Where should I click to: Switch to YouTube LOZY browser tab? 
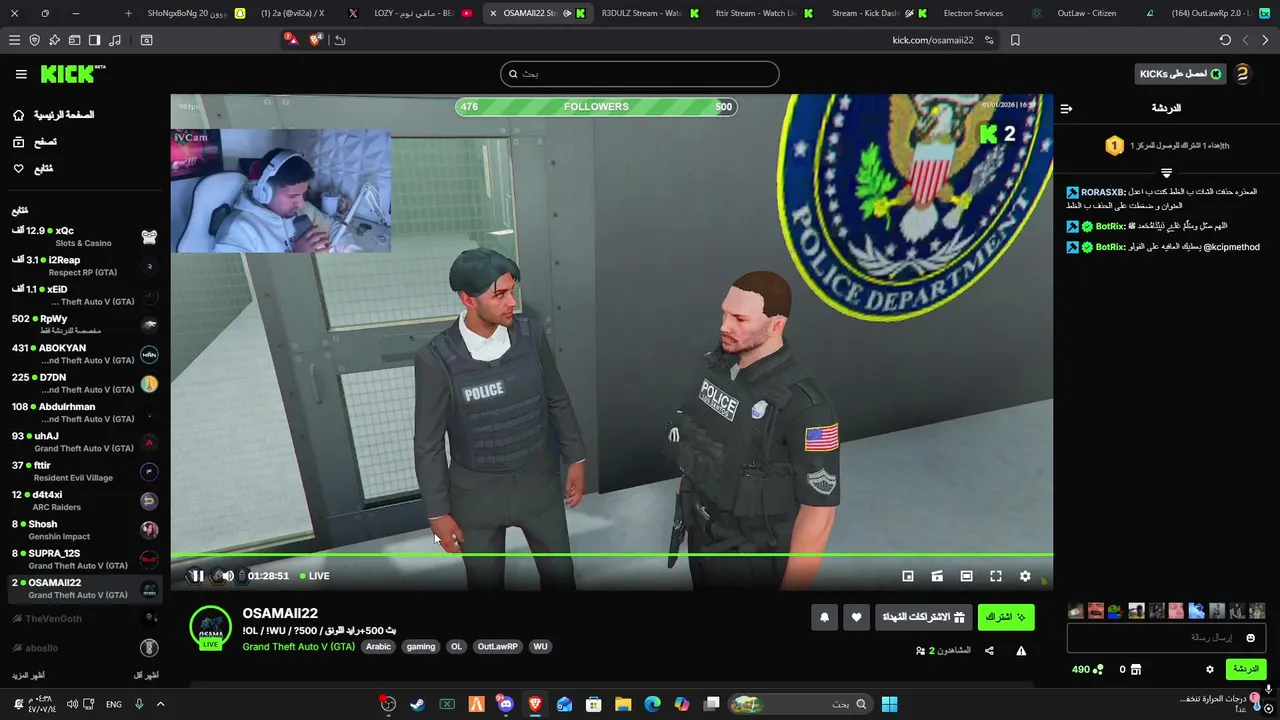422,13
